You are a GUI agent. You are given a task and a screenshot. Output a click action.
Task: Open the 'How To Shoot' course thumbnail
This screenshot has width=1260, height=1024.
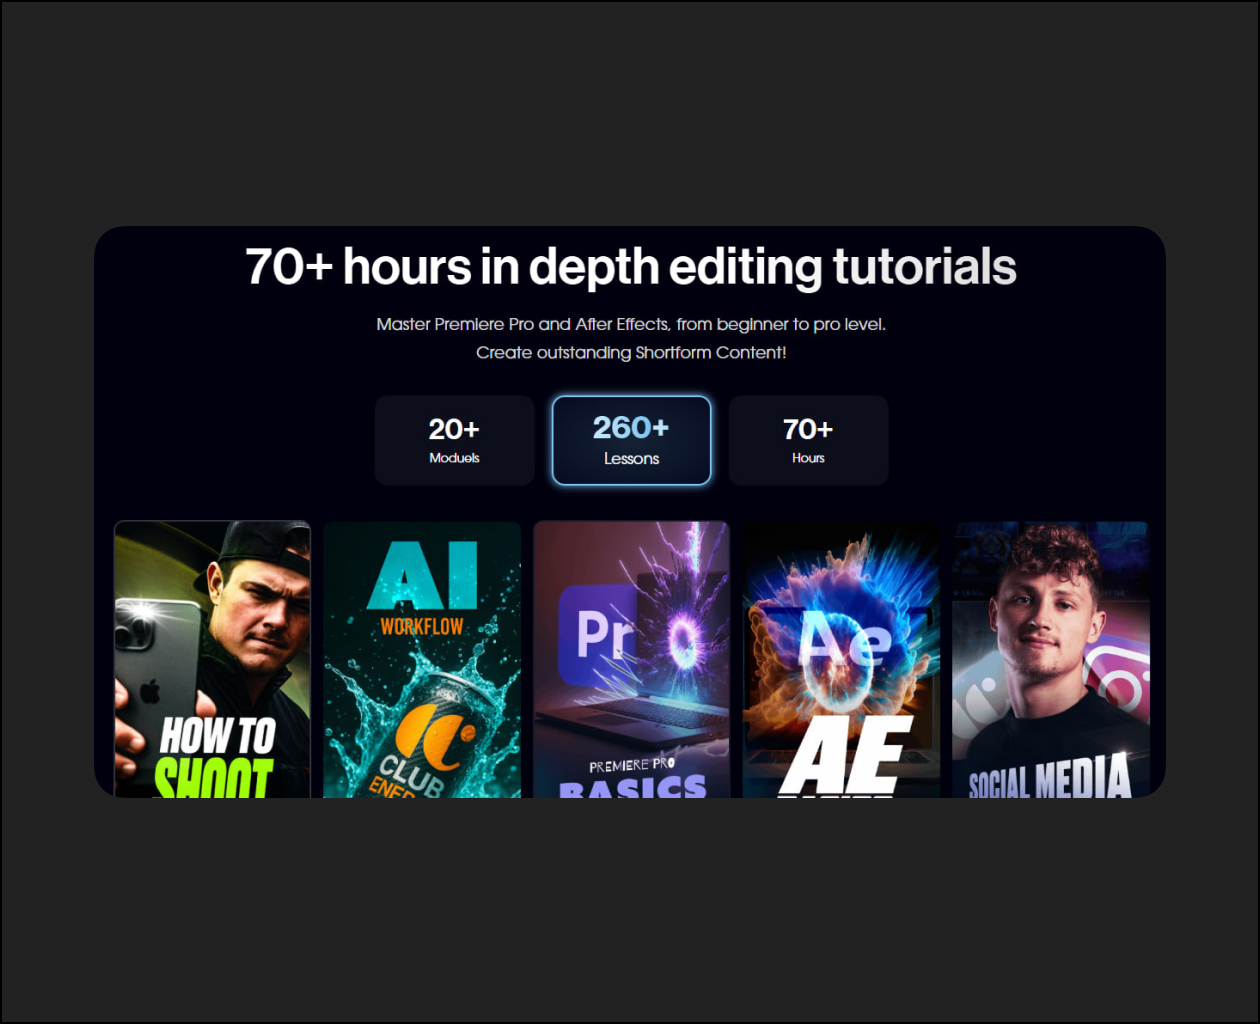[x=212, y=659]
